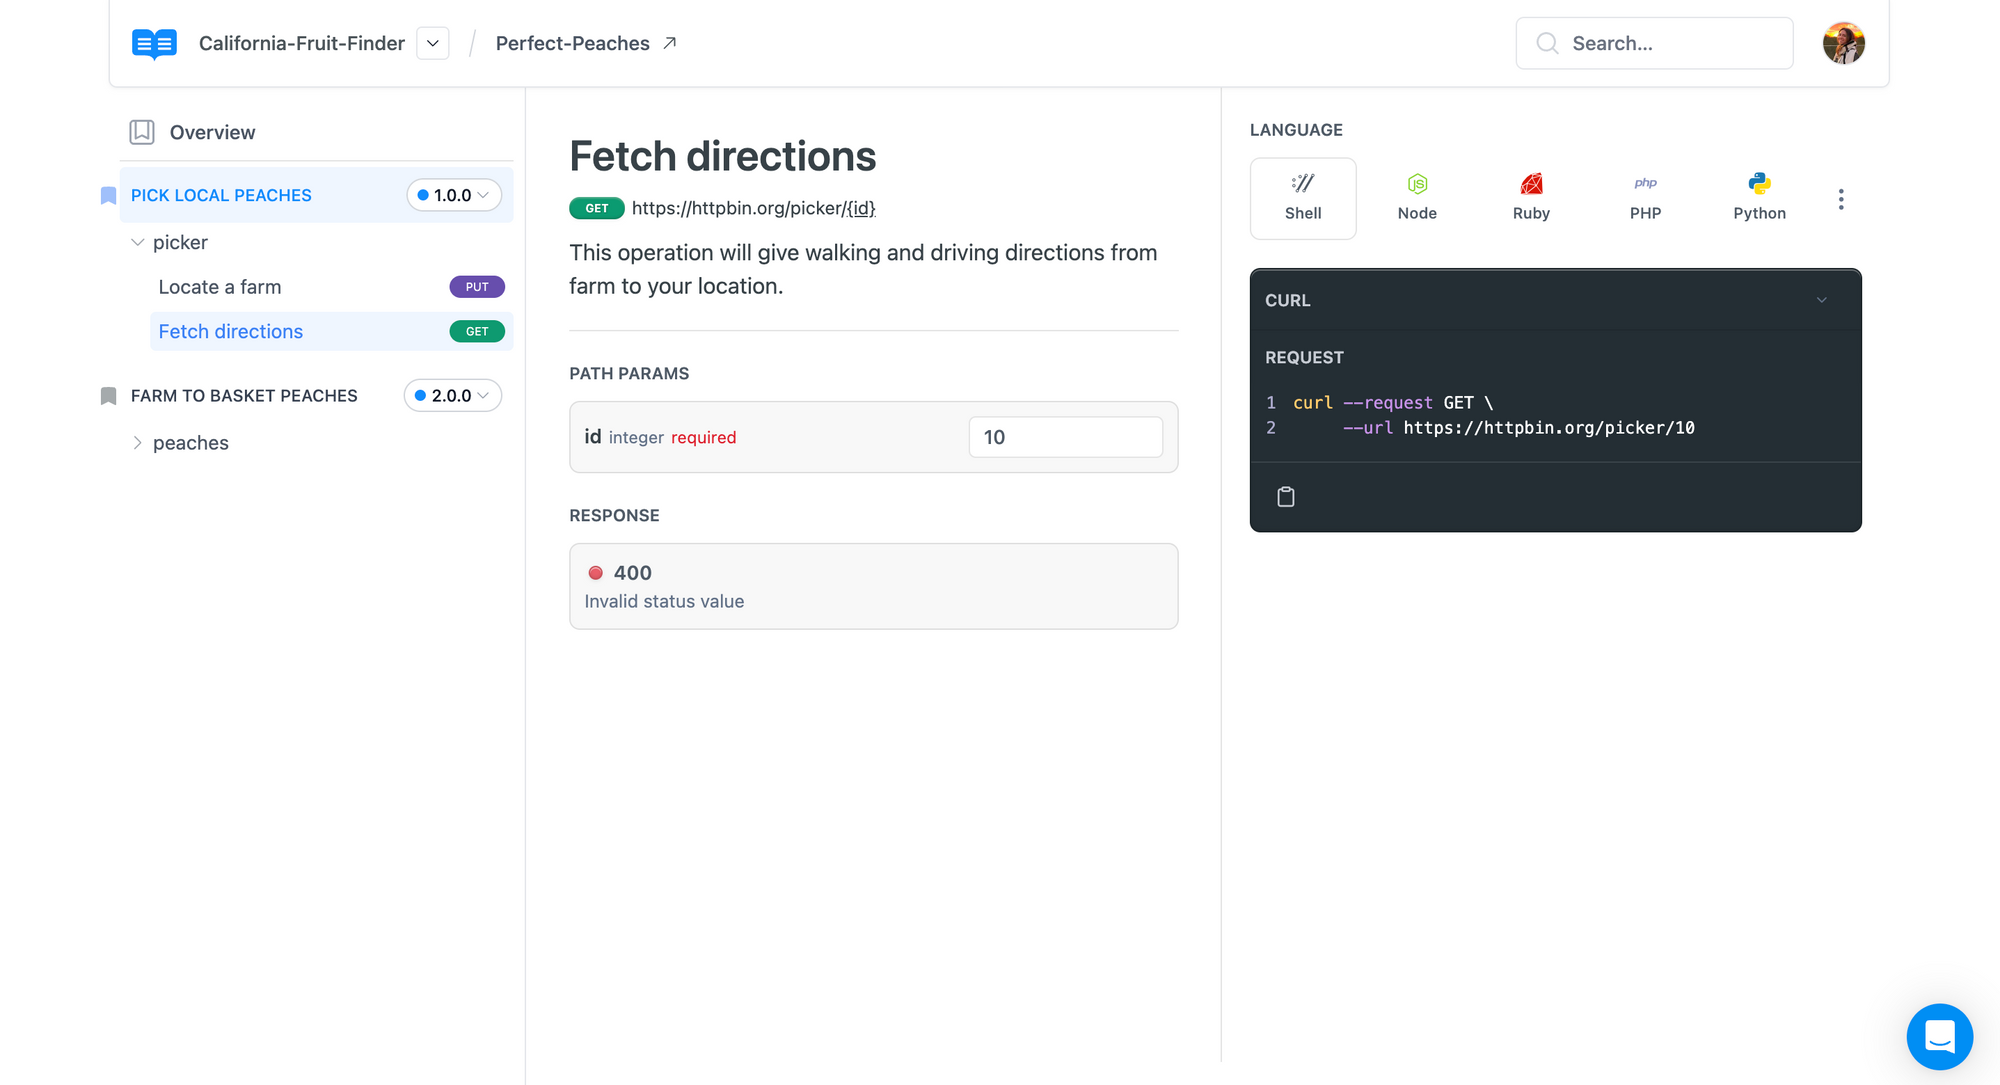Click the more languages ellipsis button

click(x=1841, y=199)
